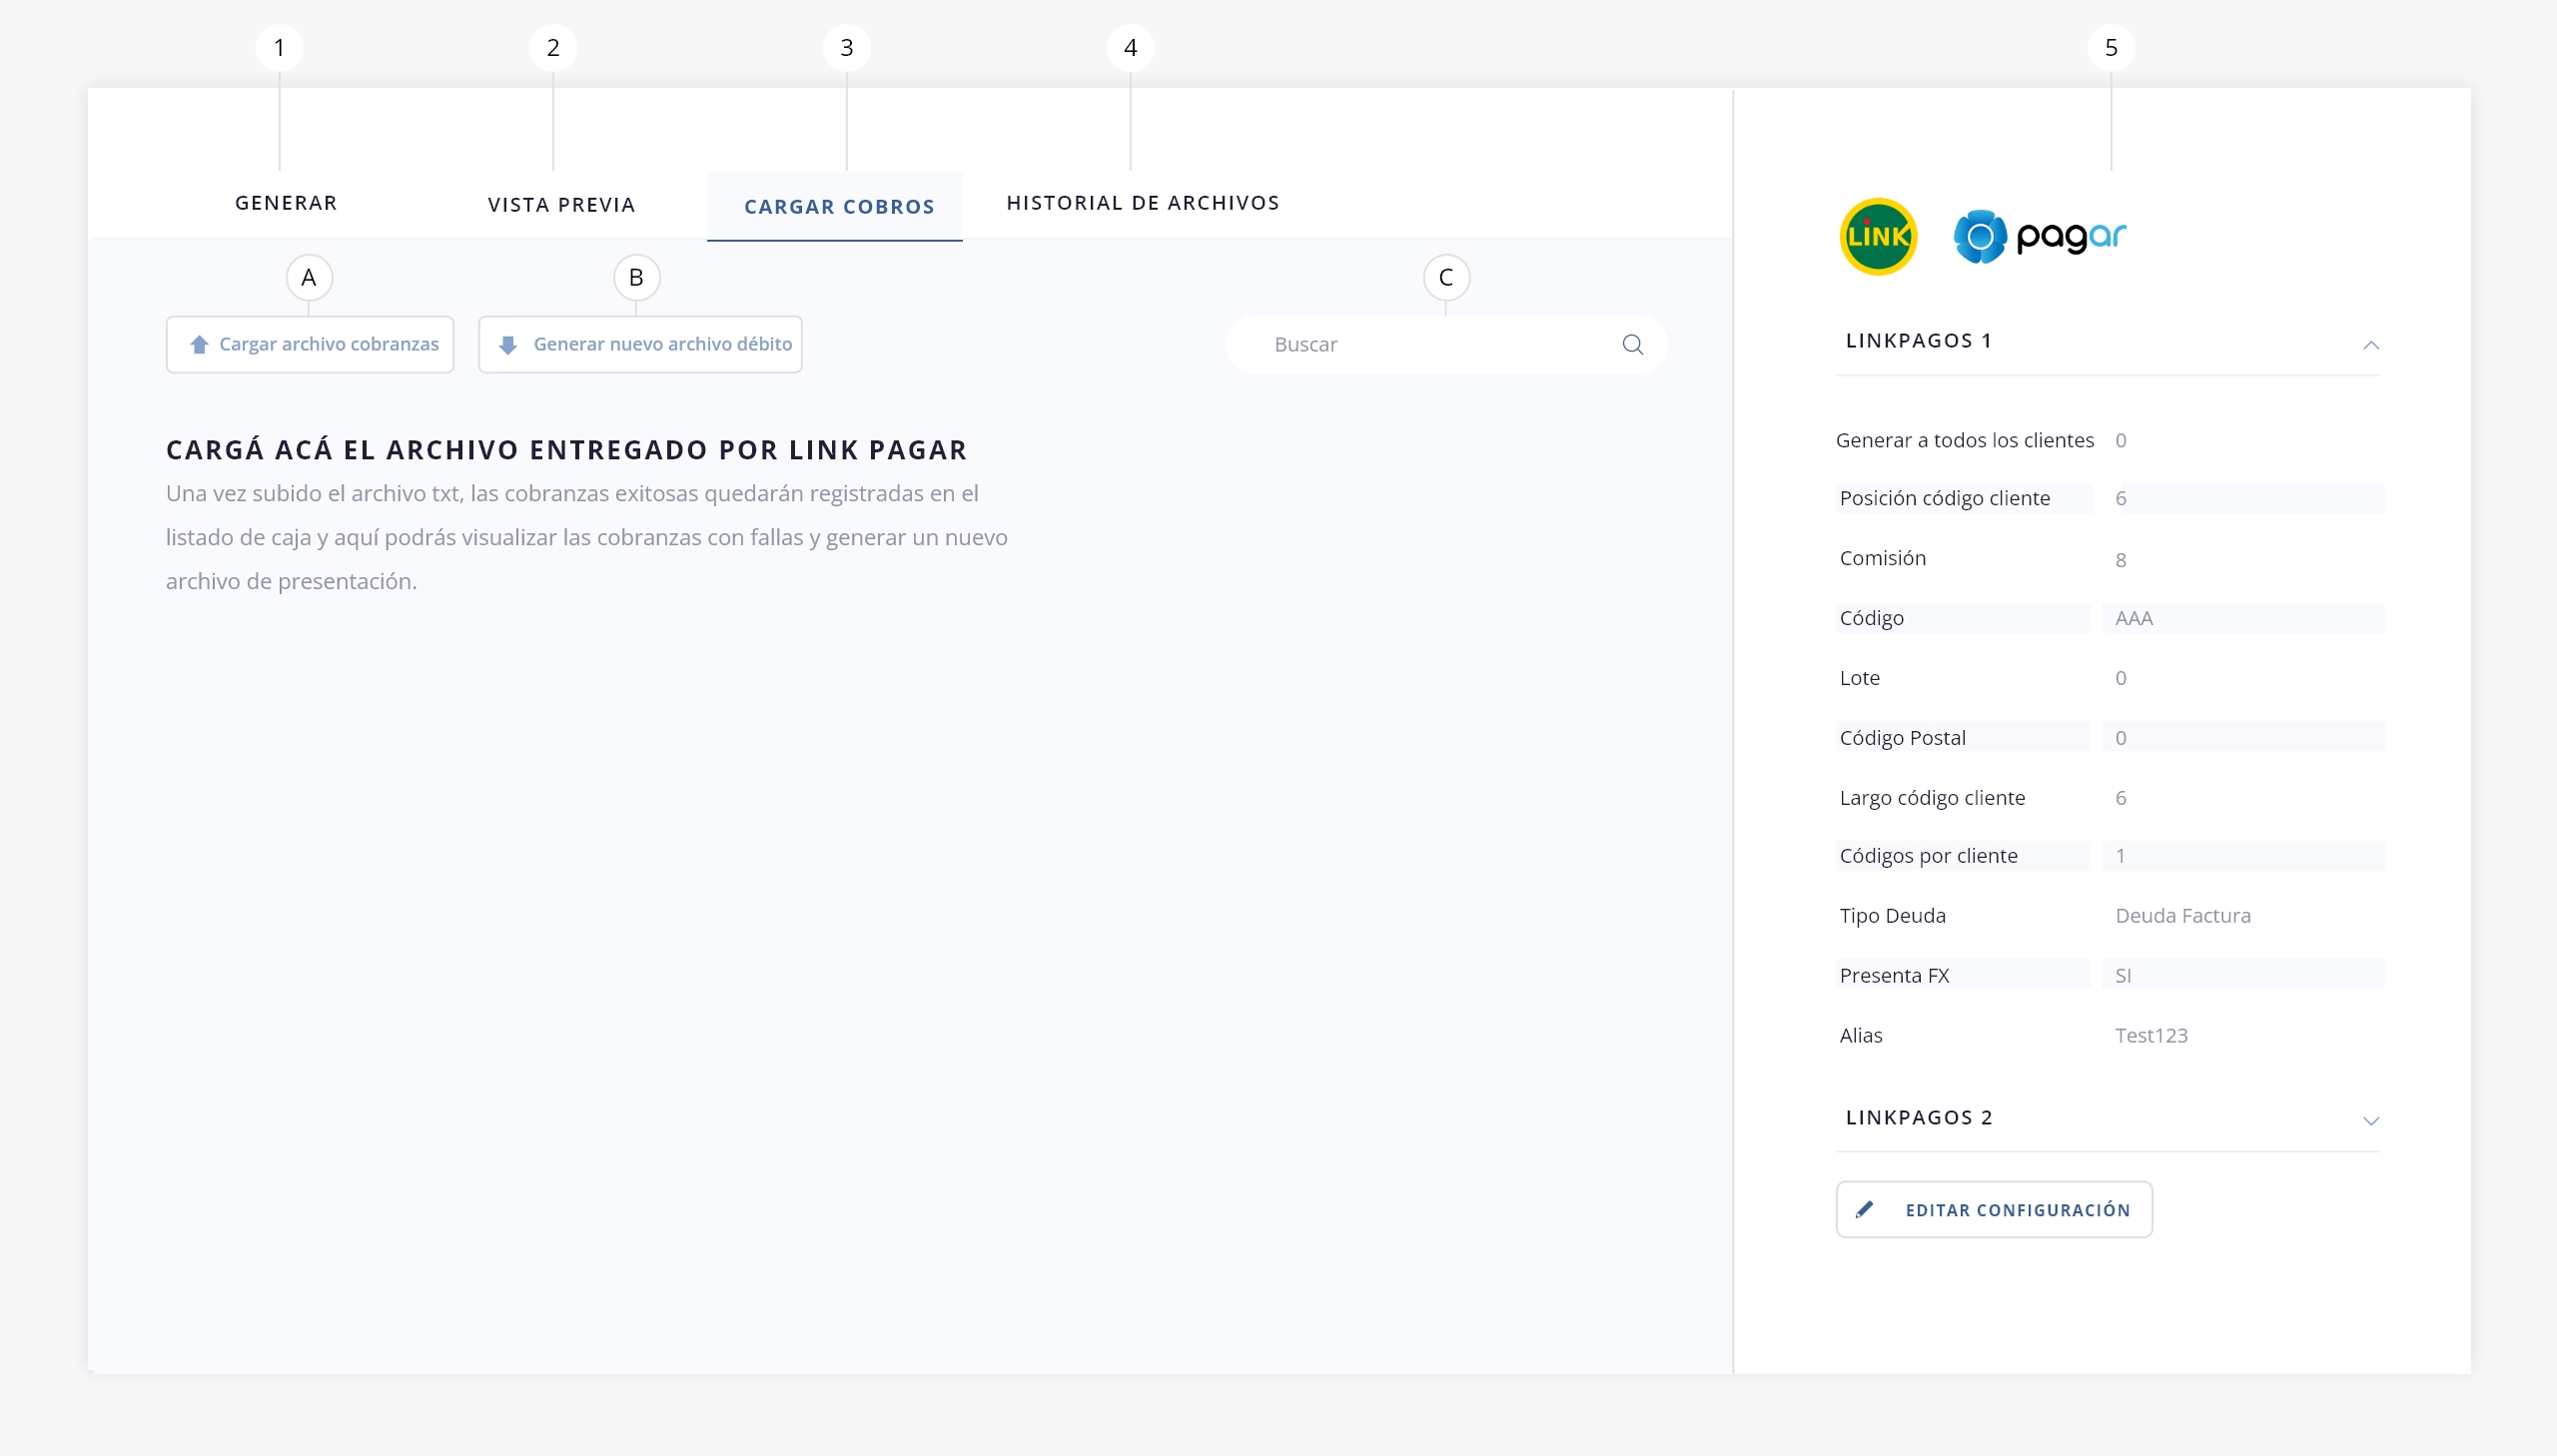Viewport: 2557px width, 1456px height.
Task: Open the Historial de Archivos tab
Action: [1142, 203]
